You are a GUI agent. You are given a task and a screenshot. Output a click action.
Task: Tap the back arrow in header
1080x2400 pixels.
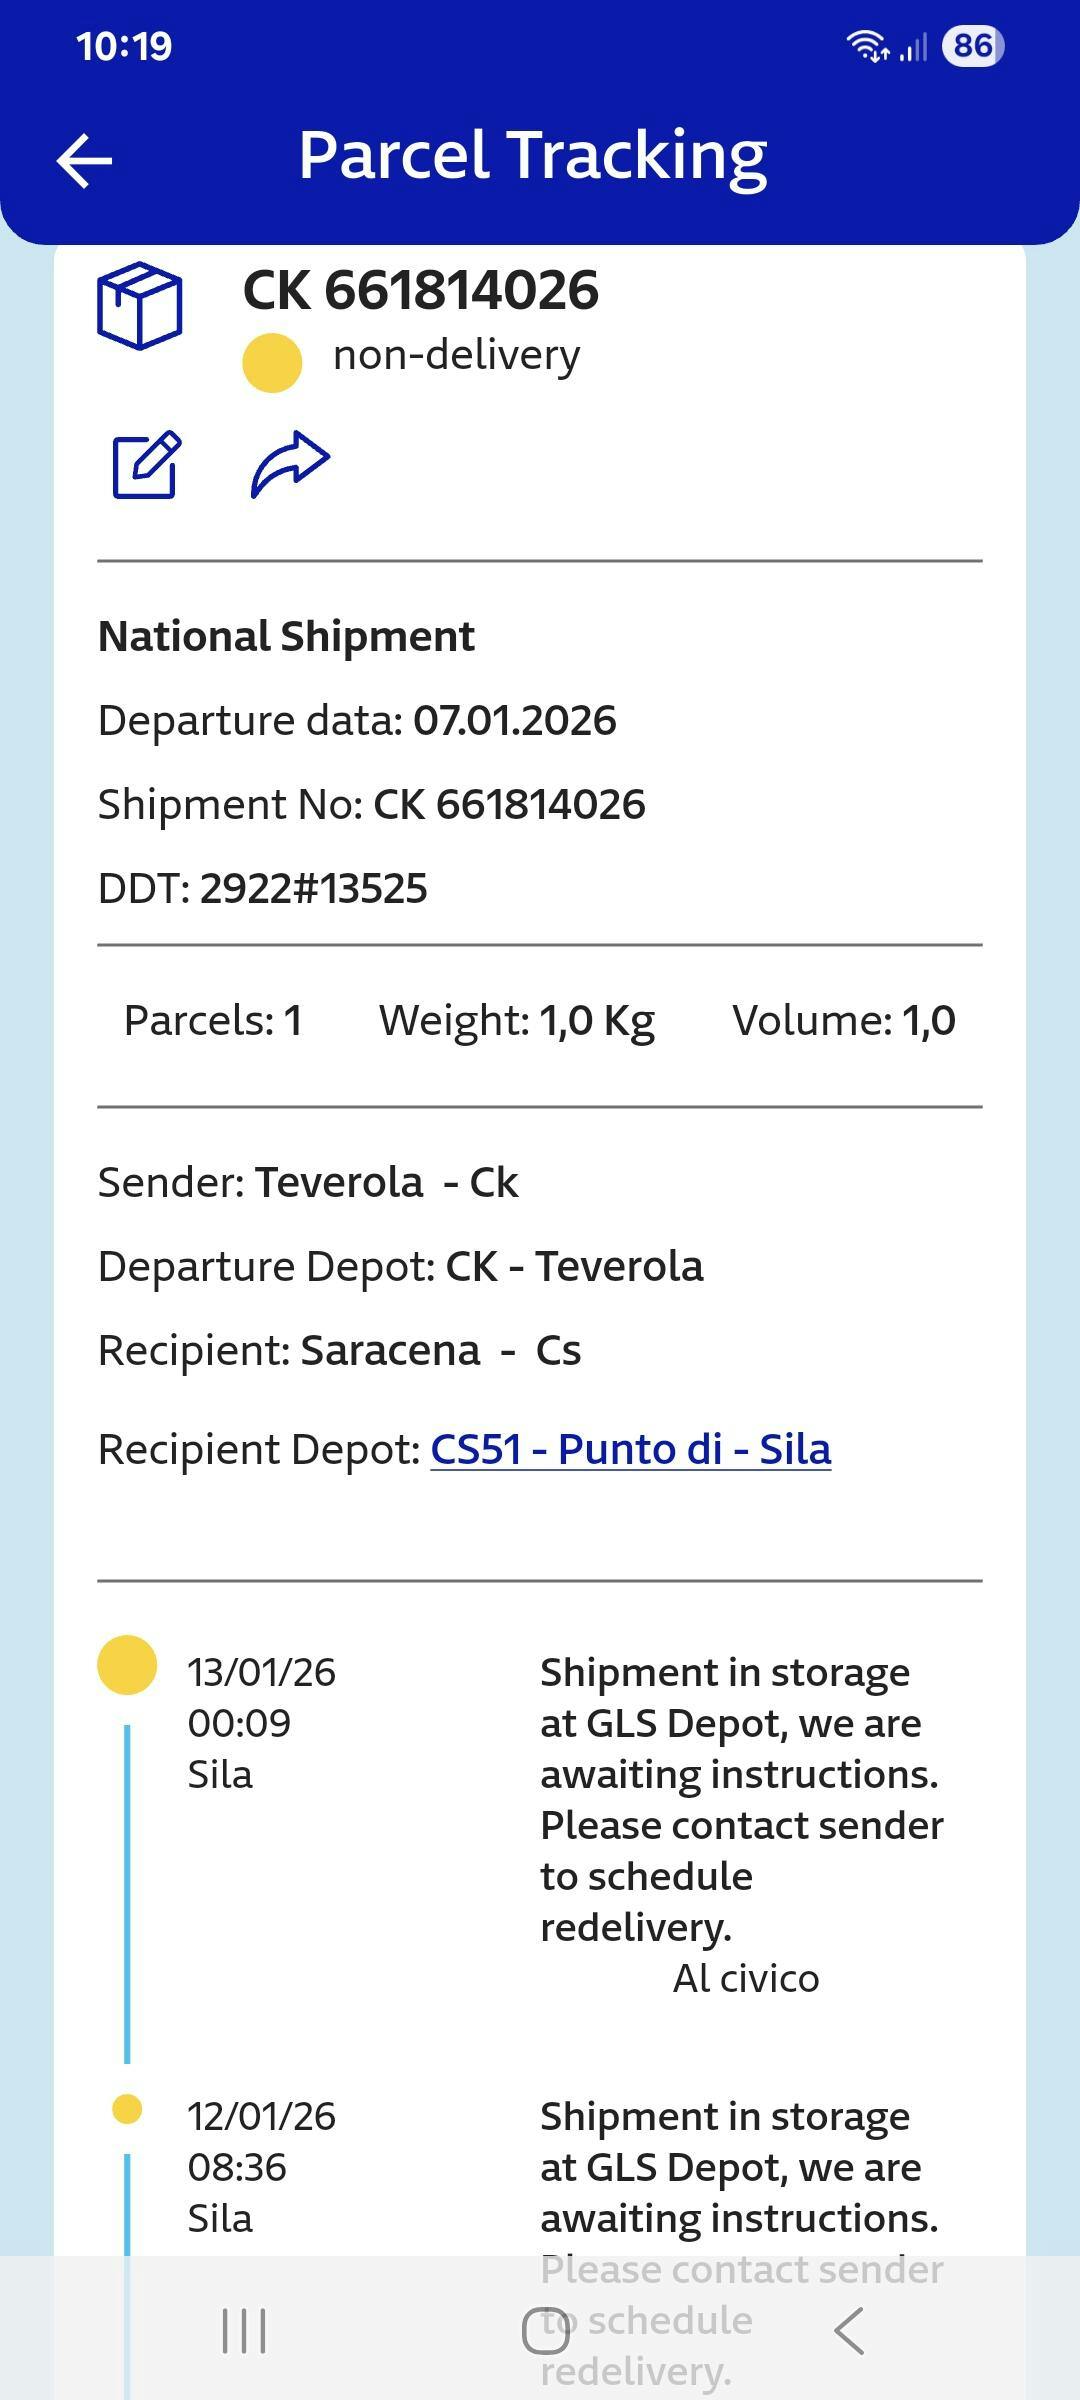tap(85, 161)
